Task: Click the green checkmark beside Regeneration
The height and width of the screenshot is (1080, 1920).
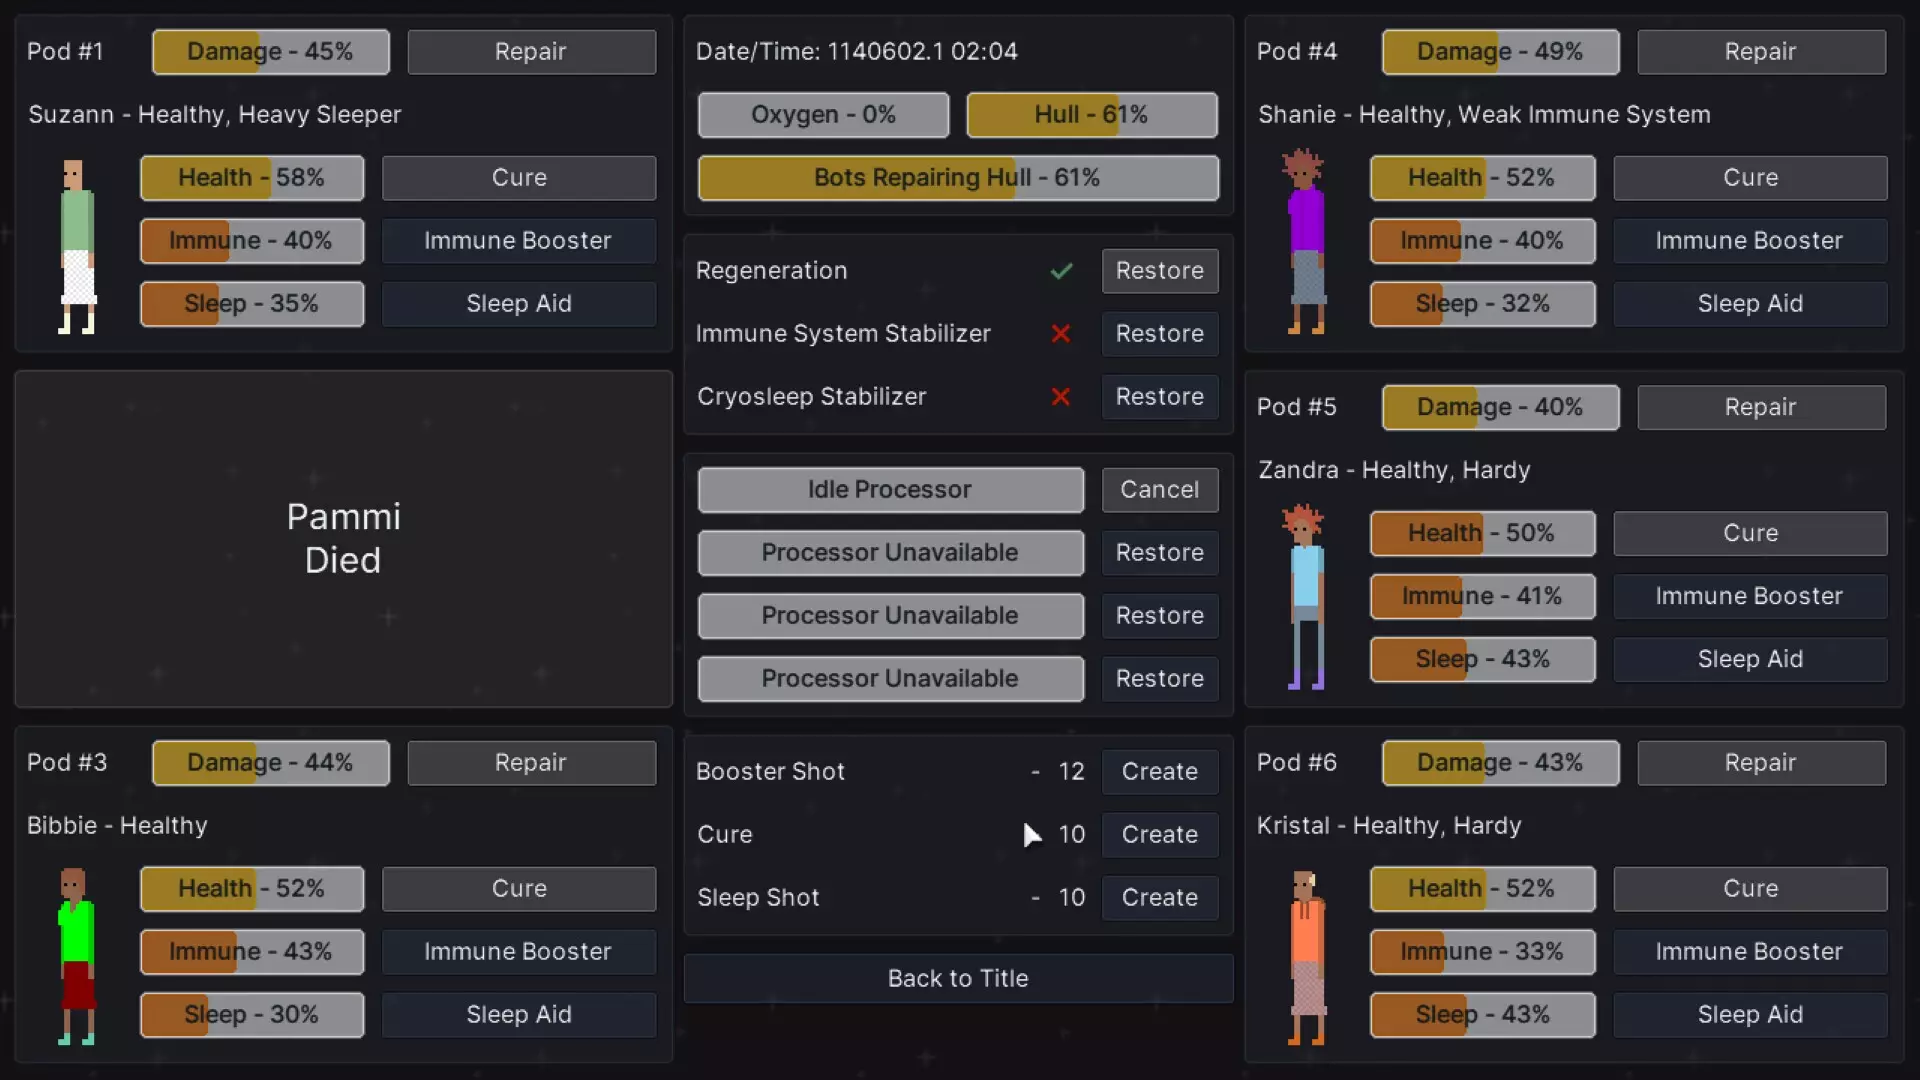Action: coord(1061,271)
